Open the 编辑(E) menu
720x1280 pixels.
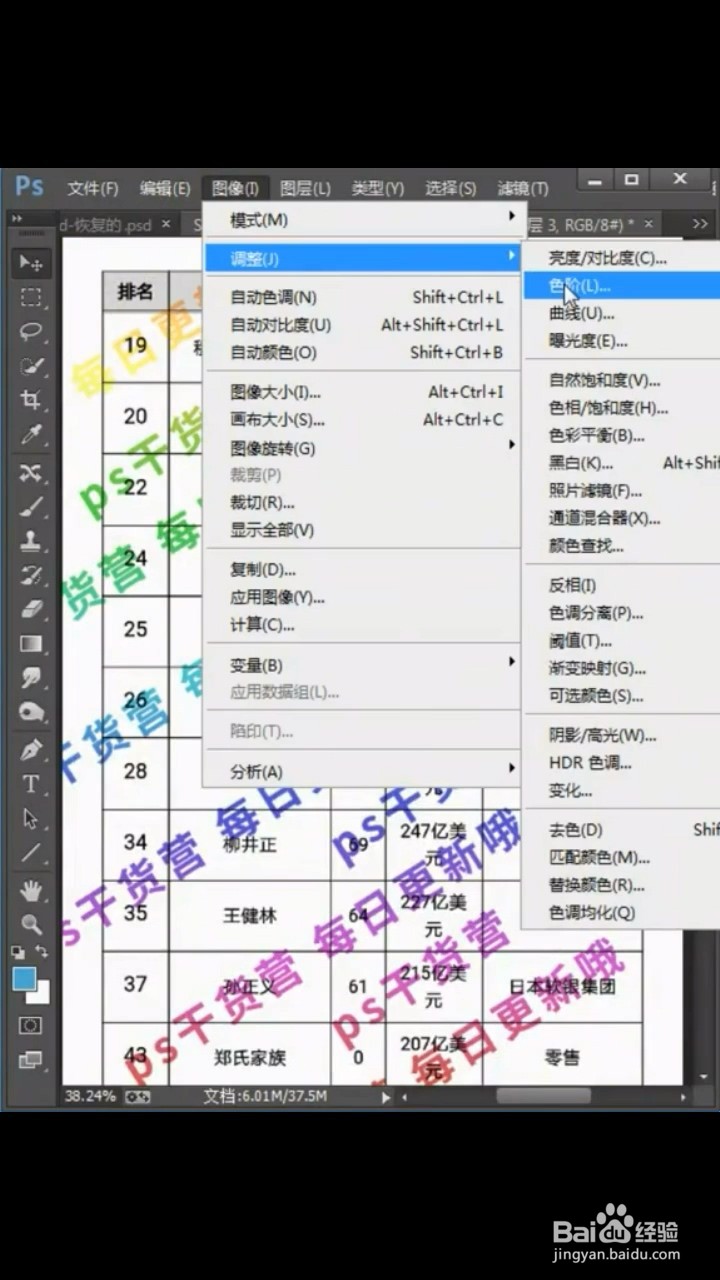coord(165,188)
